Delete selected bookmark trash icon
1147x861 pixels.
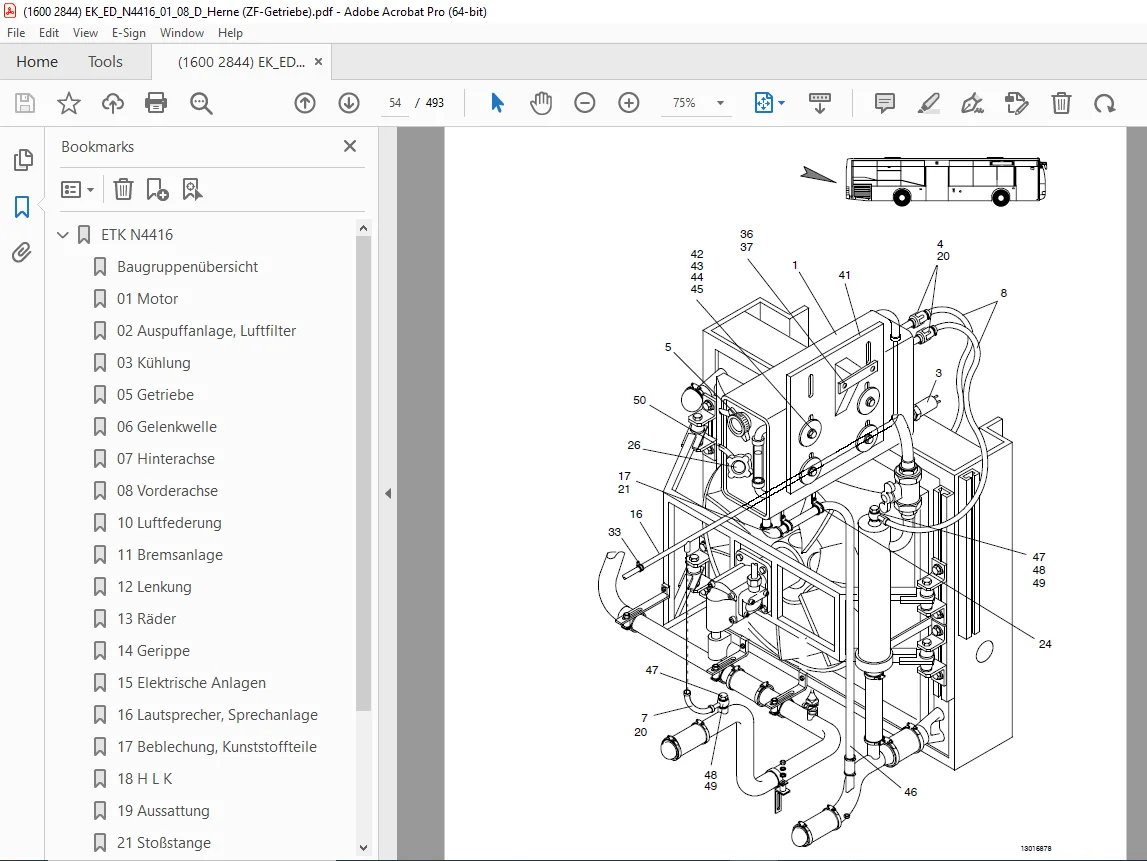pyautogui.click(x=123, y=189)
